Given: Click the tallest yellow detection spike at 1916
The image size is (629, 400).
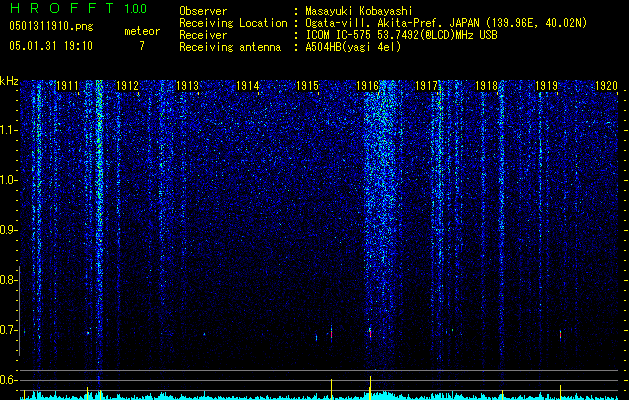Looking at the screenshot, I should point(370,388).
